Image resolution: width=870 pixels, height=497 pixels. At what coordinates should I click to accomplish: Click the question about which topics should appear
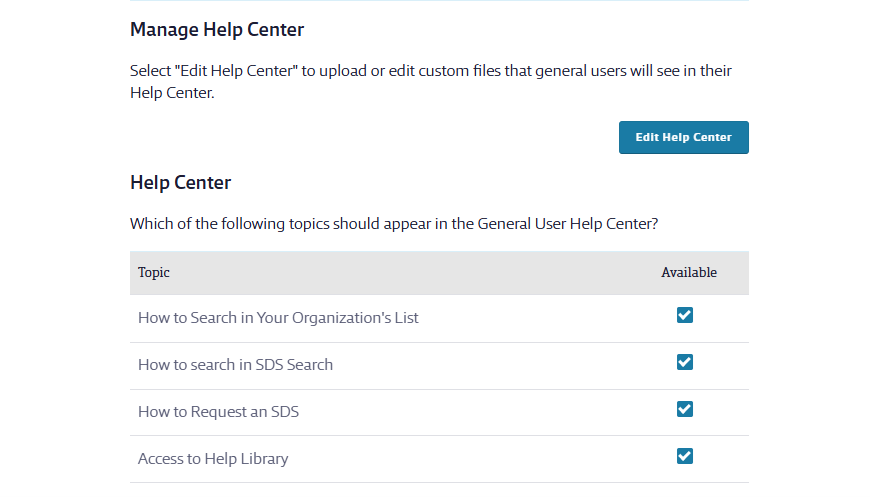coord(394,224)
